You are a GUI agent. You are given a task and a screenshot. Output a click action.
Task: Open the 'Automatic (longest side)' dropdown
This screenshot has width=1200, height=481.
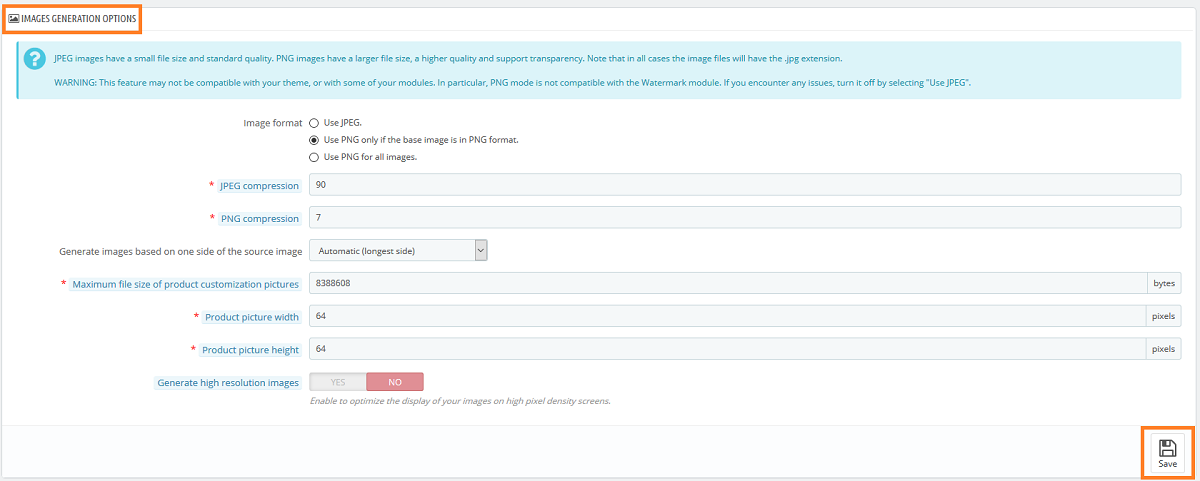(398, 250)
